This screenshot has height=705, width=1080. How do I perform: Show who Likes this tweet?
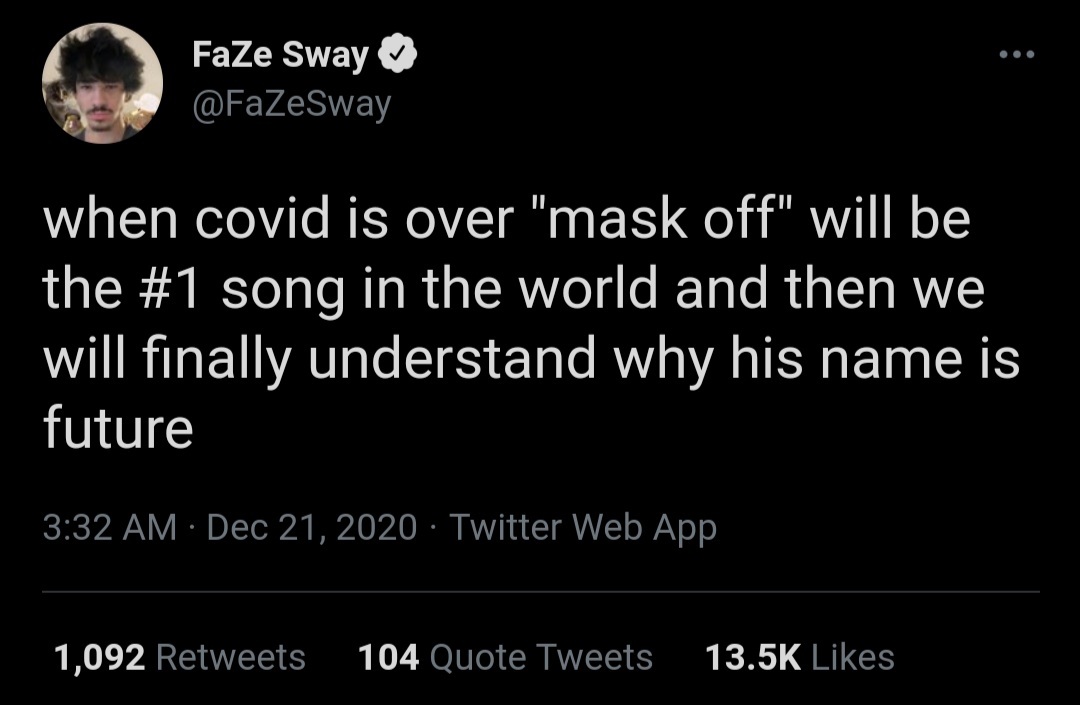853,657
